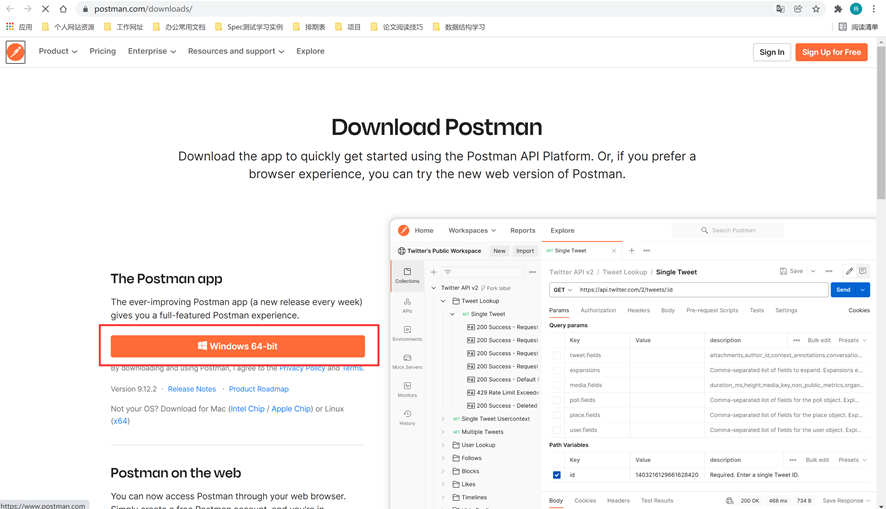The width and height of the screenshot is (886, 509).
Task: Tick the media.fields checkbox in the preview
Action: click(557, 385)
